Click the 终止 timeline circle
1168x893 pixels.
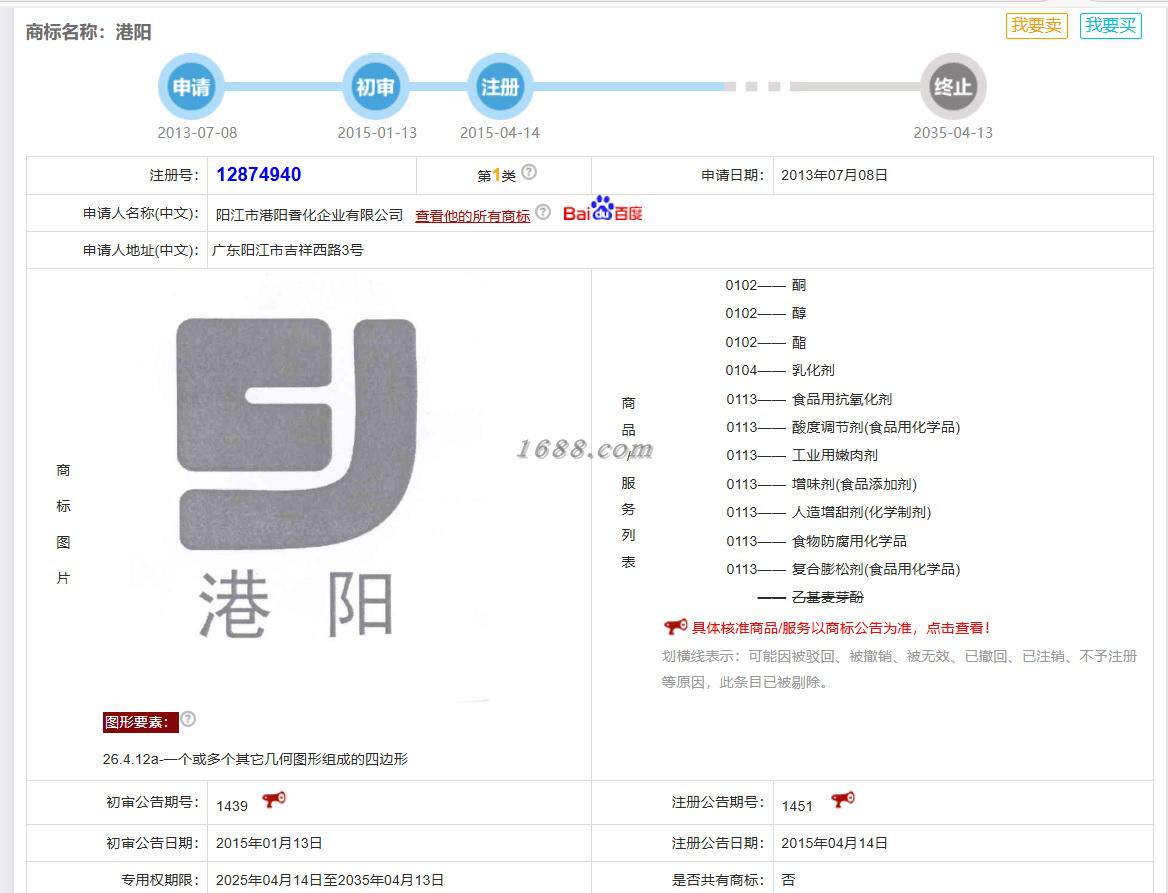point(953,87)
